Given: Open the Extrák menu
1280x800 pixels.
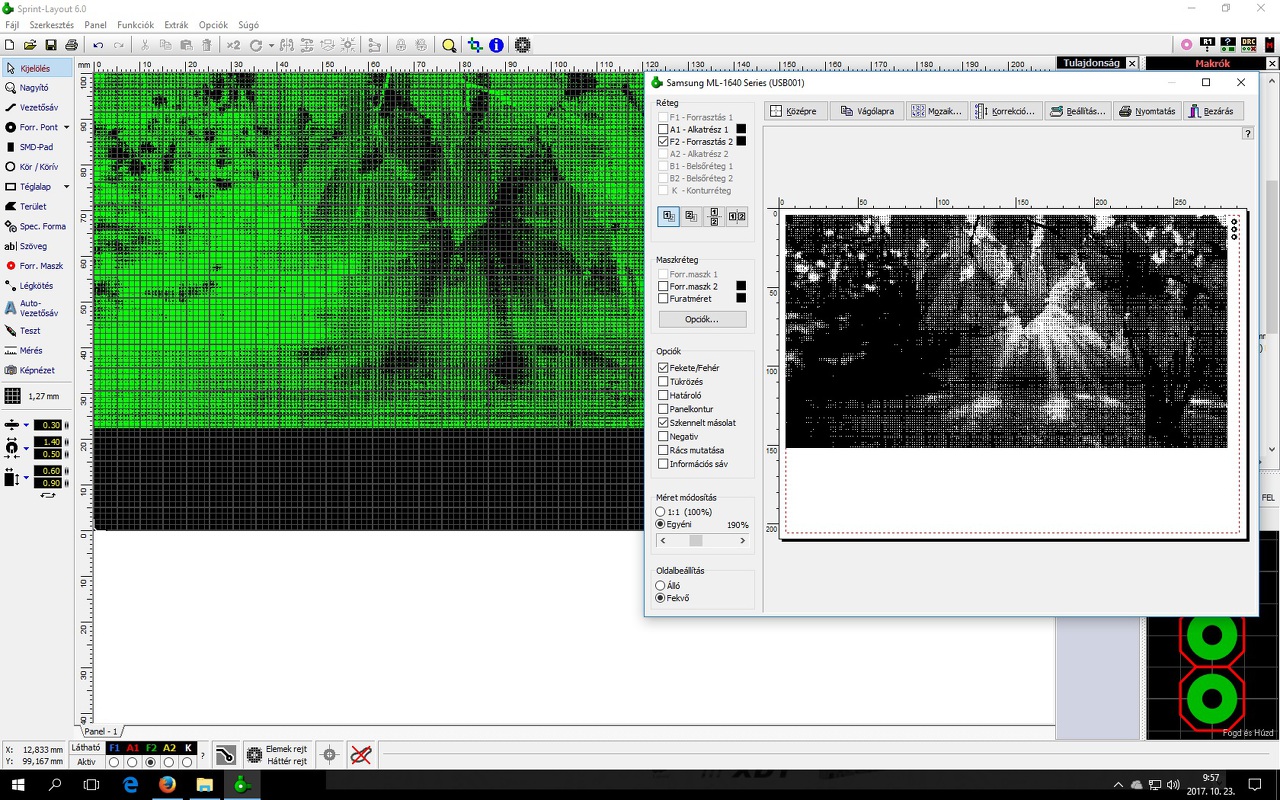Looking at the screenshot, I should coord(175,25).
